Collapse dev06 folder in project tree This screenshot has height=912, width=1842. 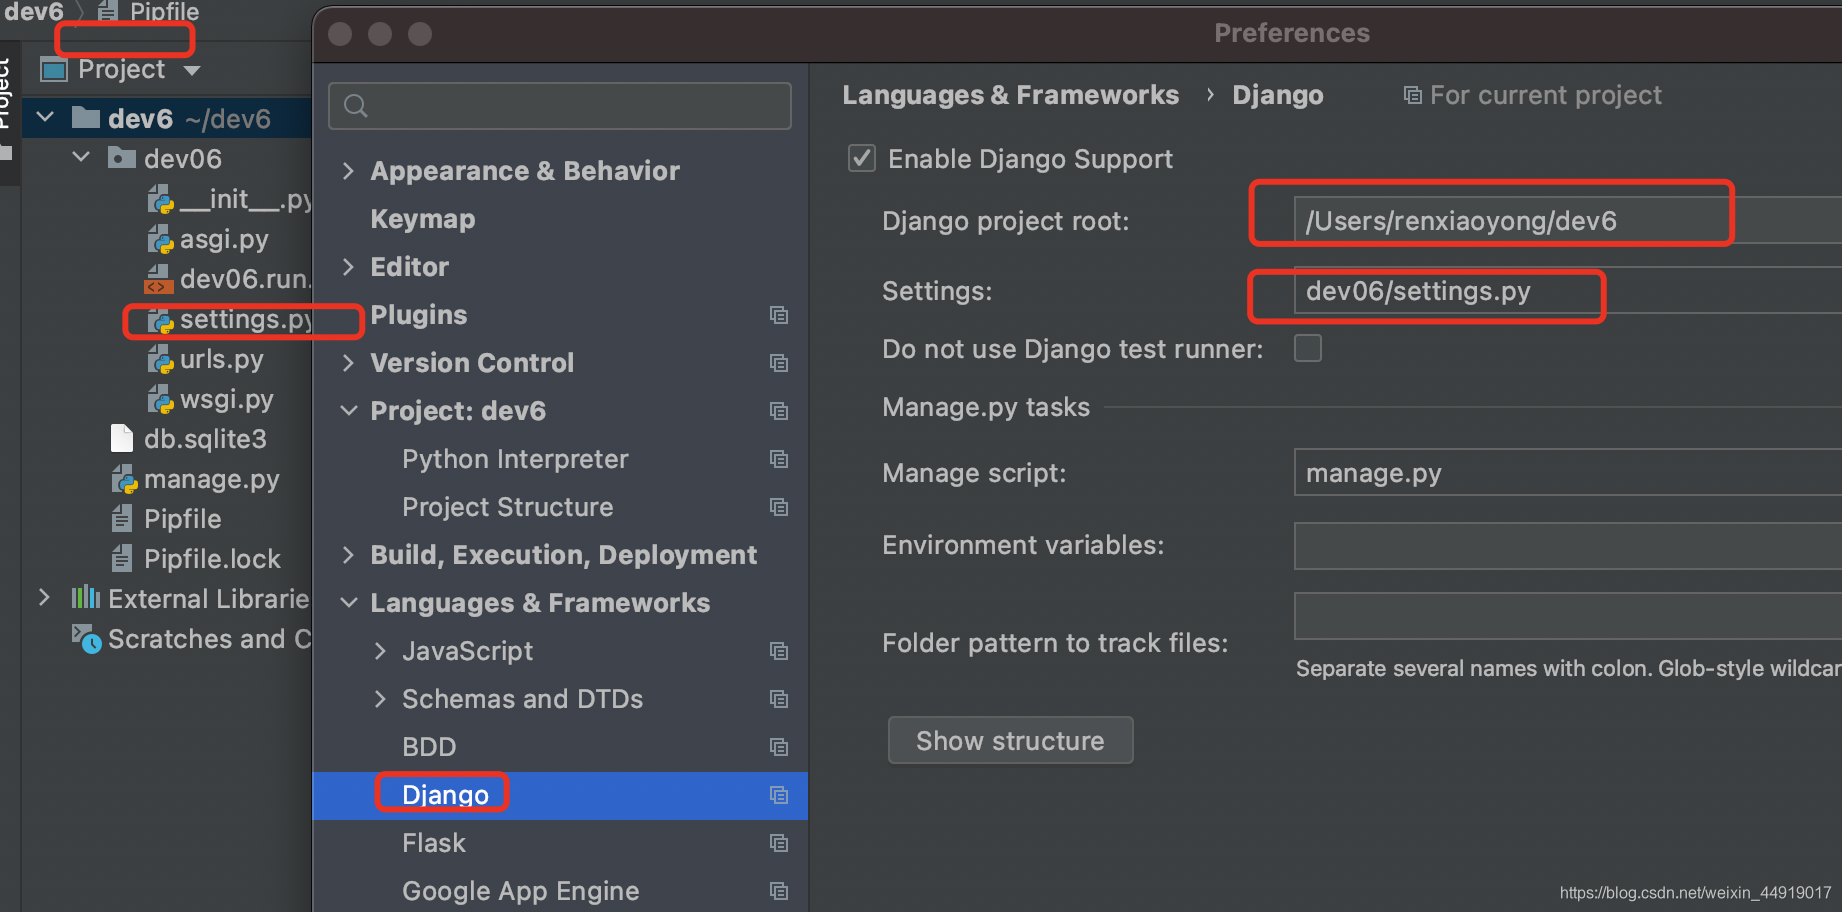tap(82, 158)
